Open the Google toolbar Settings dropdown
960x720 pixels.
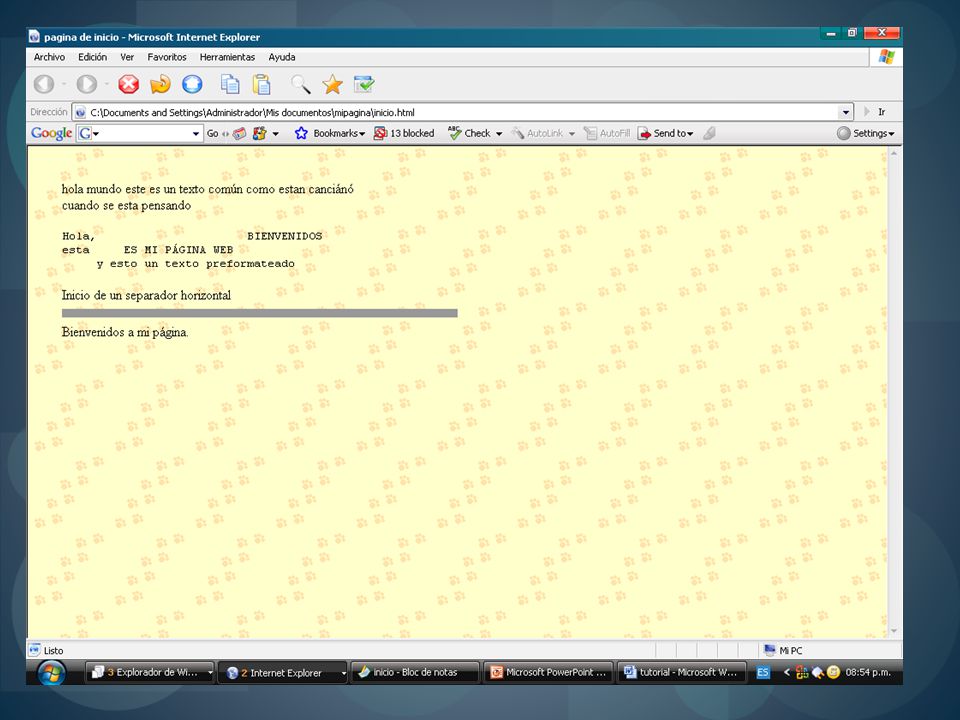[x=866, y=133]
